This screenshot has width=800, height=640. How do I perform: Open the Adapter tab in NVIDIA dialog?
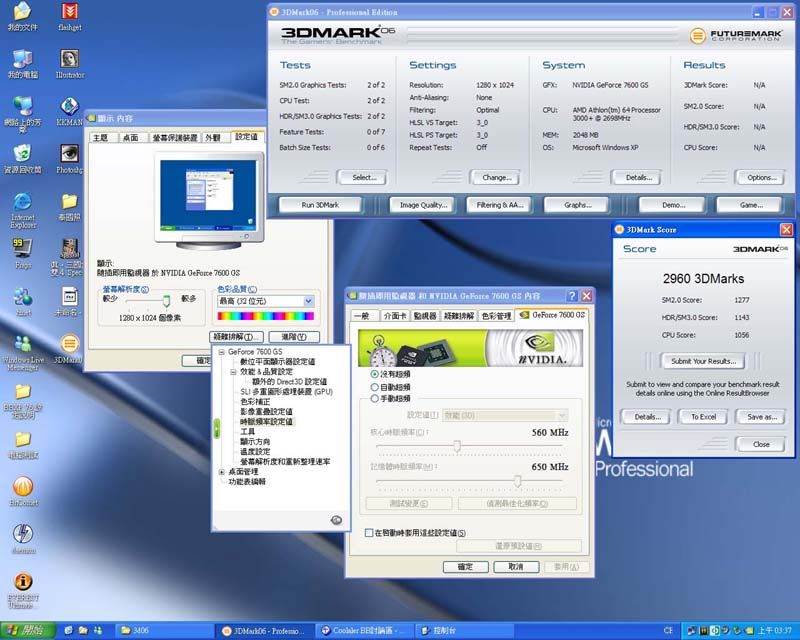tap(395, 316)
